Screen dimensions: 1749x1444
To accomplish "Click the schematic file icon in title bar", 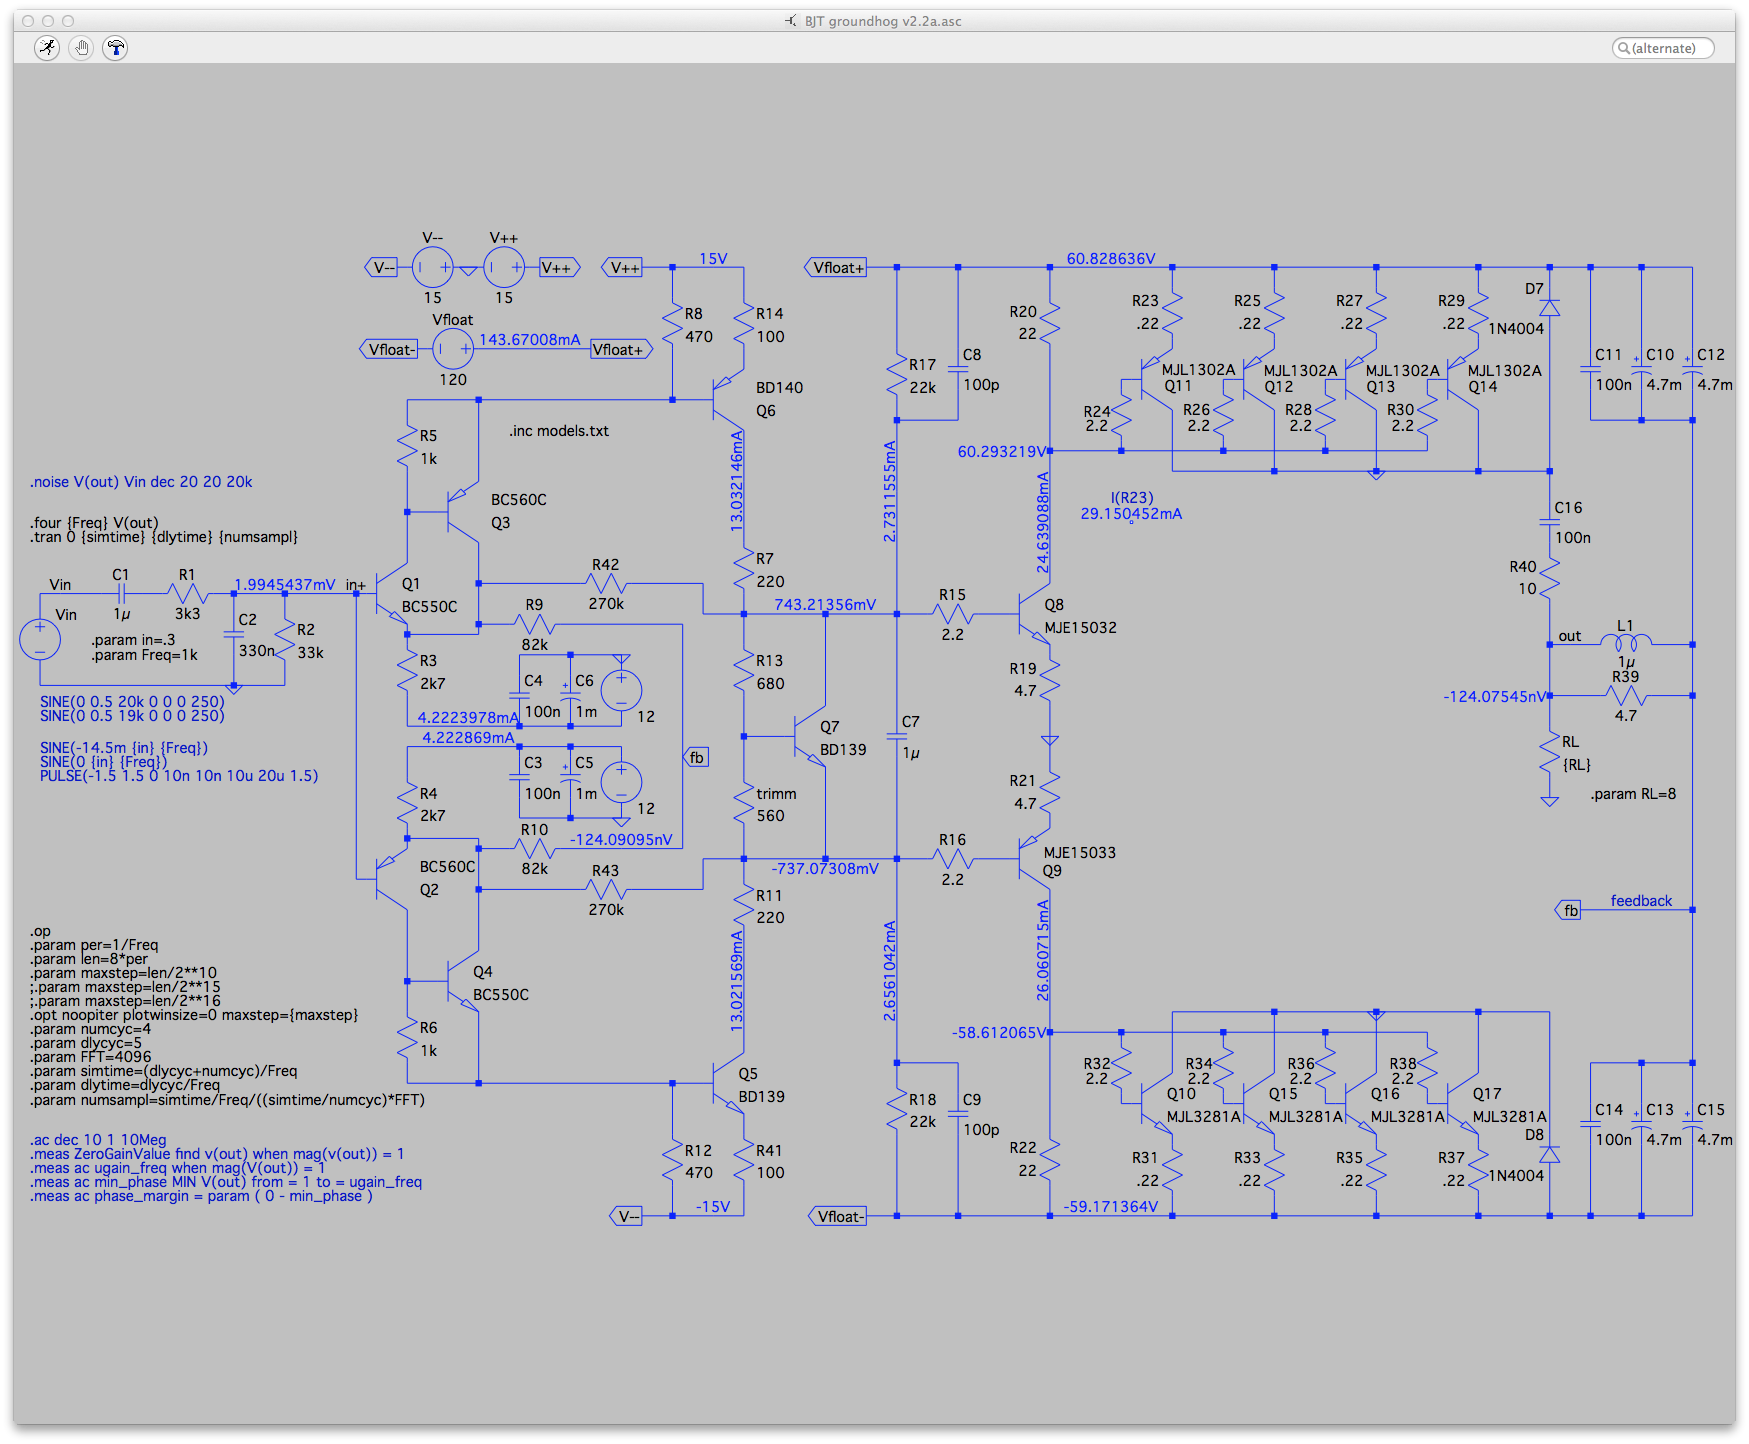I will (791, 21).
